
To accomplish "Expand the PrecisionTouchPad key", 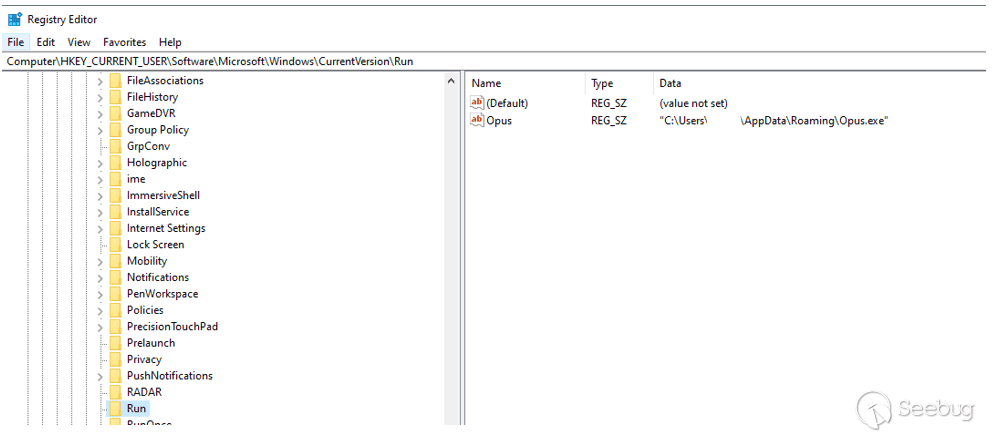I will [100, 327].
